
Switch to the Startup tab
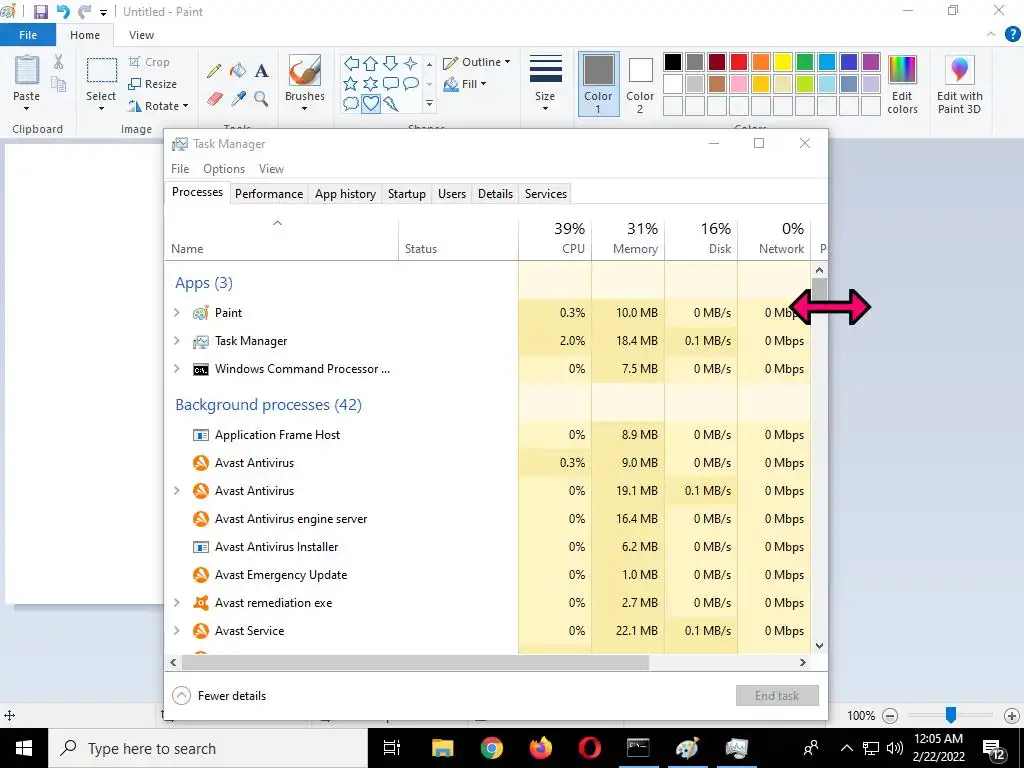click(407, 194)
